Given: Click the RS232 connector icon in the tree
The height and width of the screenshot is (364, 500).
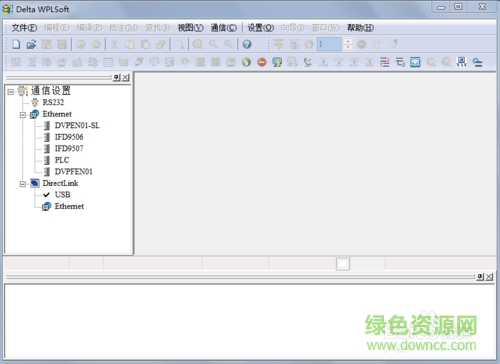Looking at the screenshot, I should [35, 102].
